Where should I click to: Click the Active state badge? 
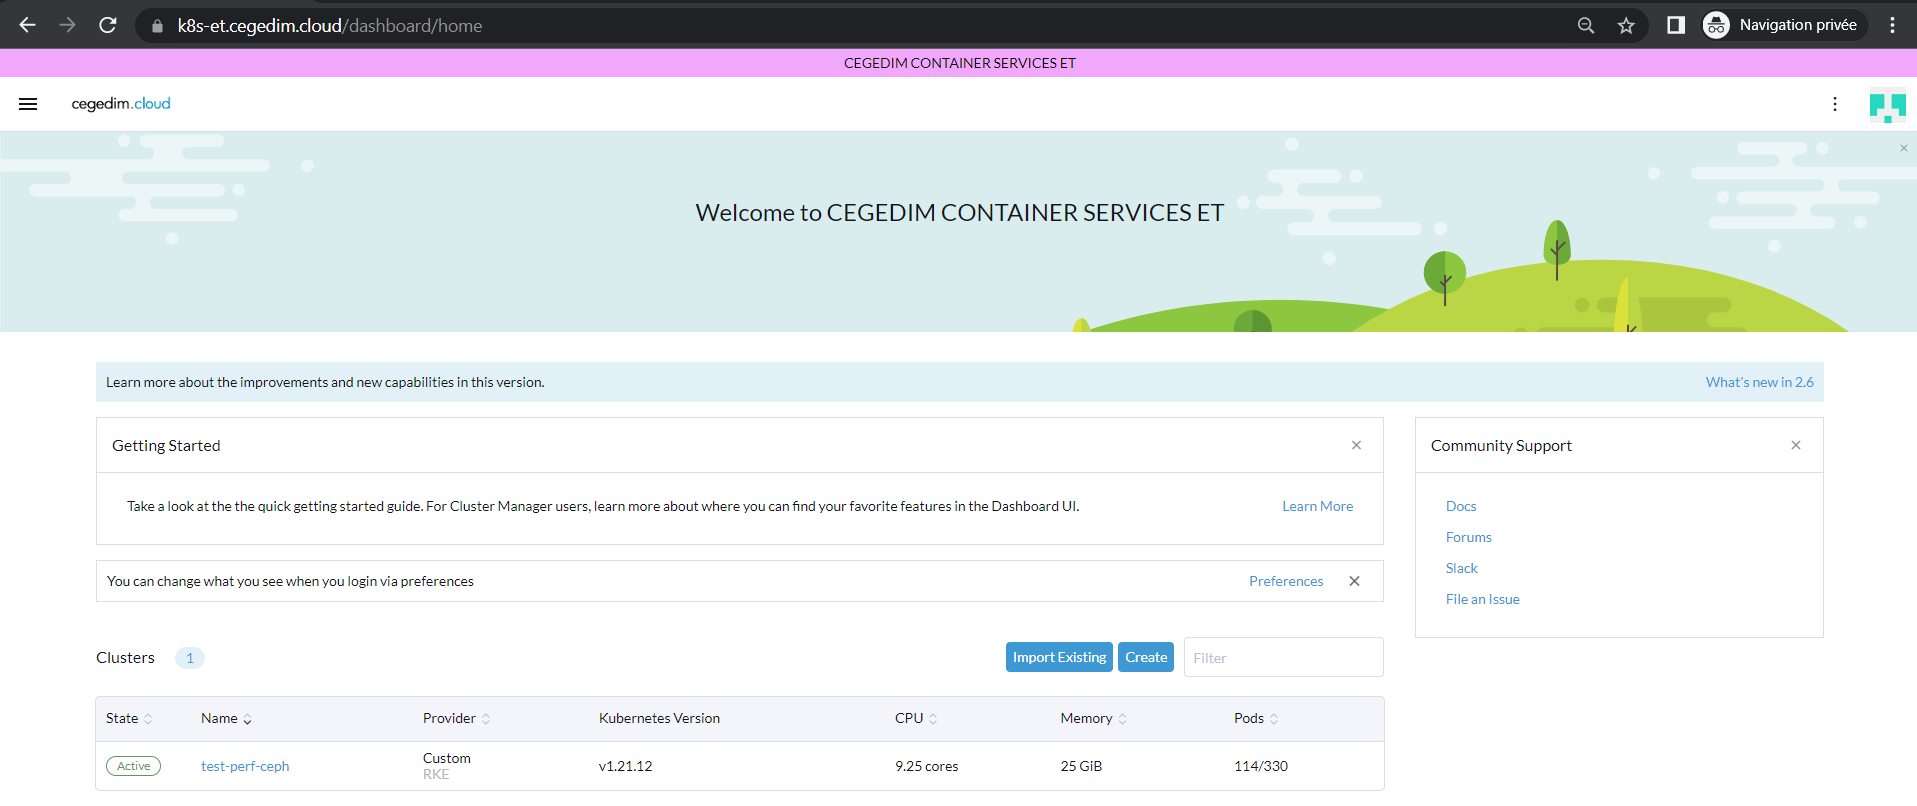coord(133,766)
